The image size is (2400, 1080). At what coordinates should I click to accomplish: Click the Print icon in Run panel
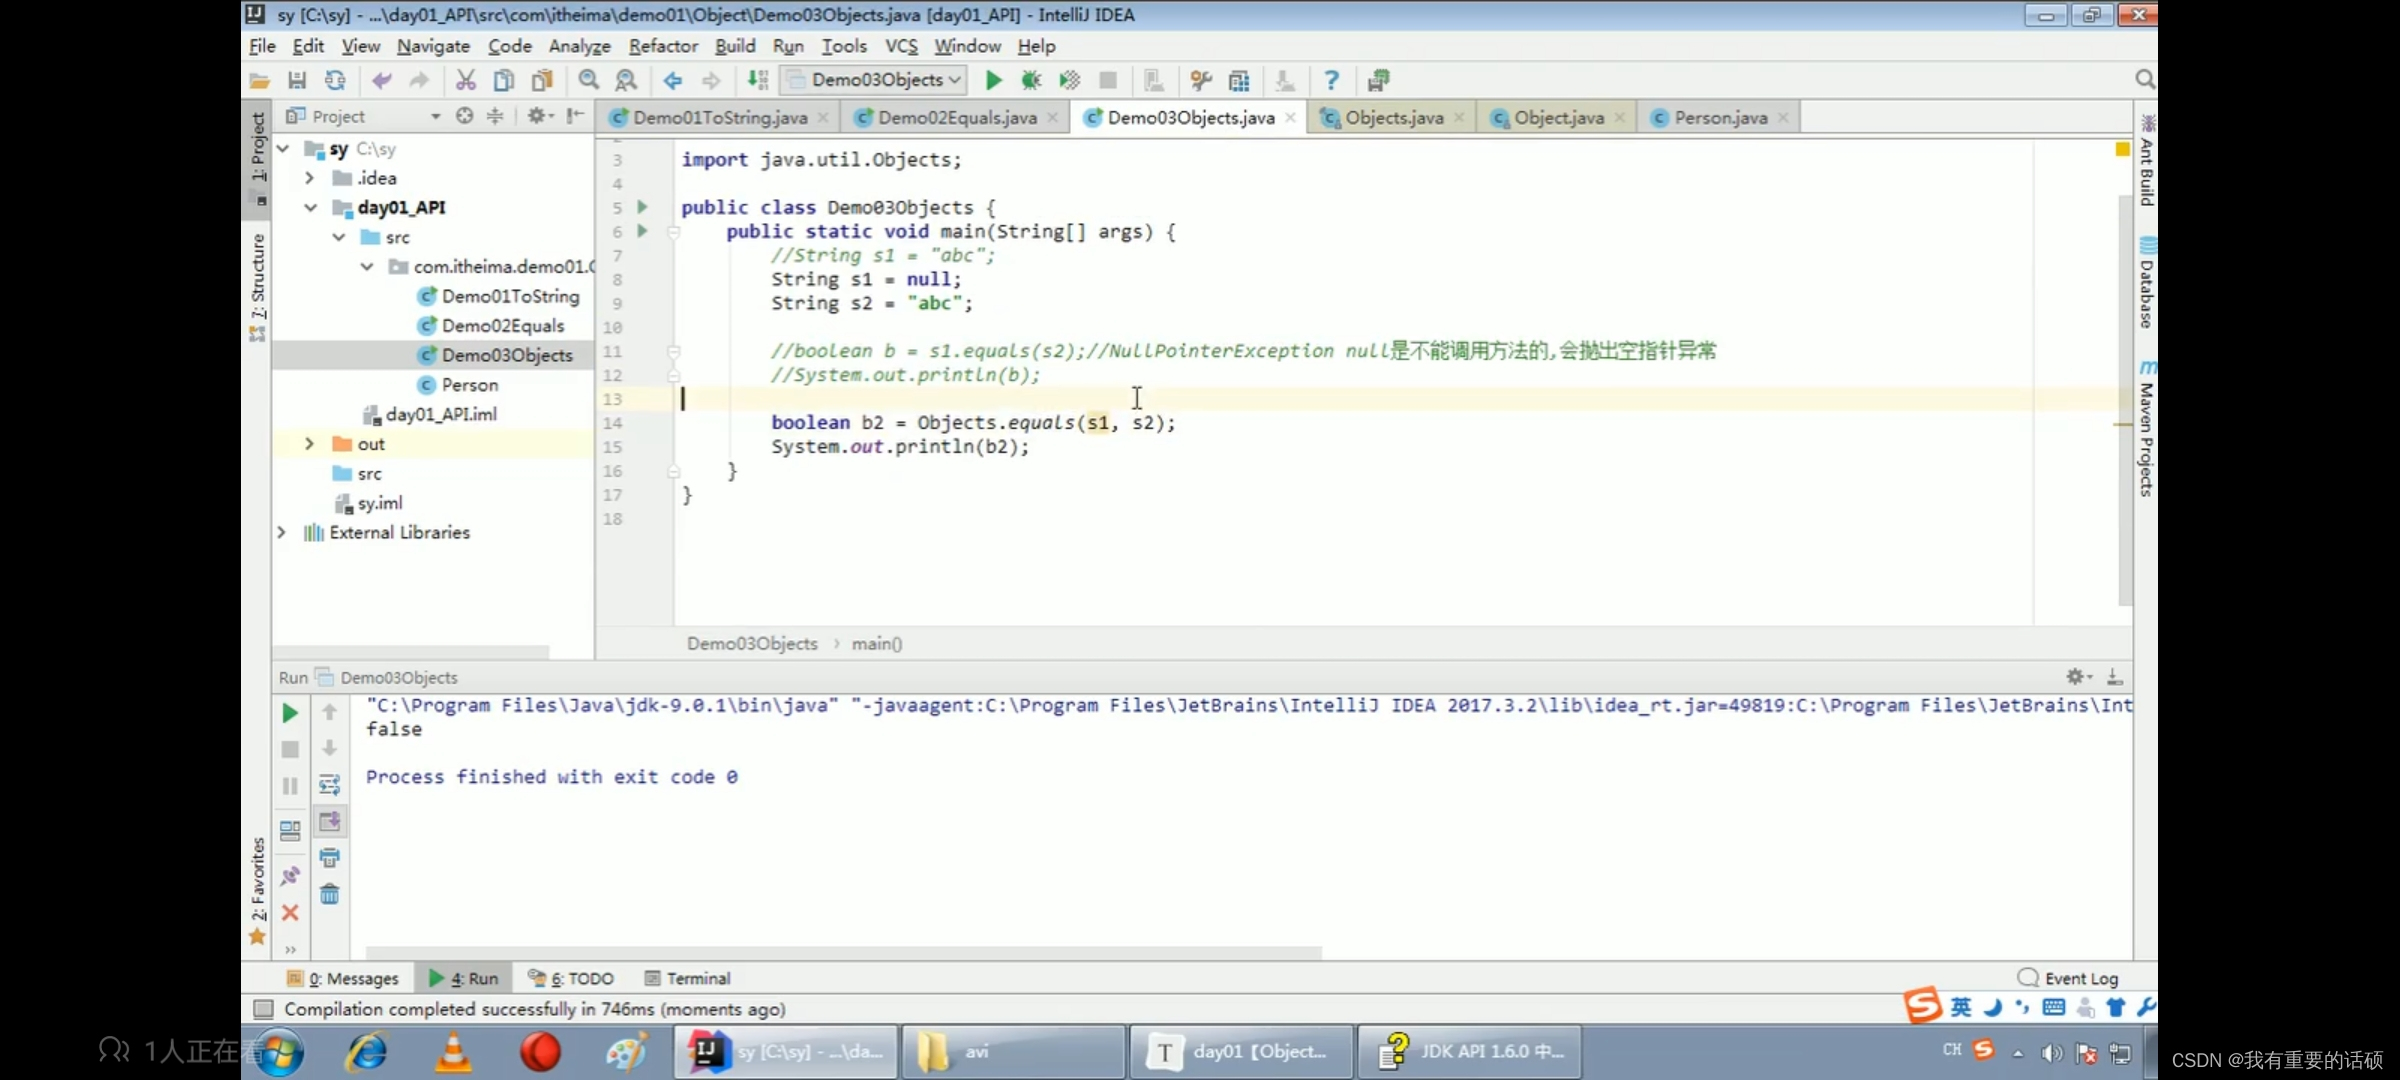pos(329,858)
